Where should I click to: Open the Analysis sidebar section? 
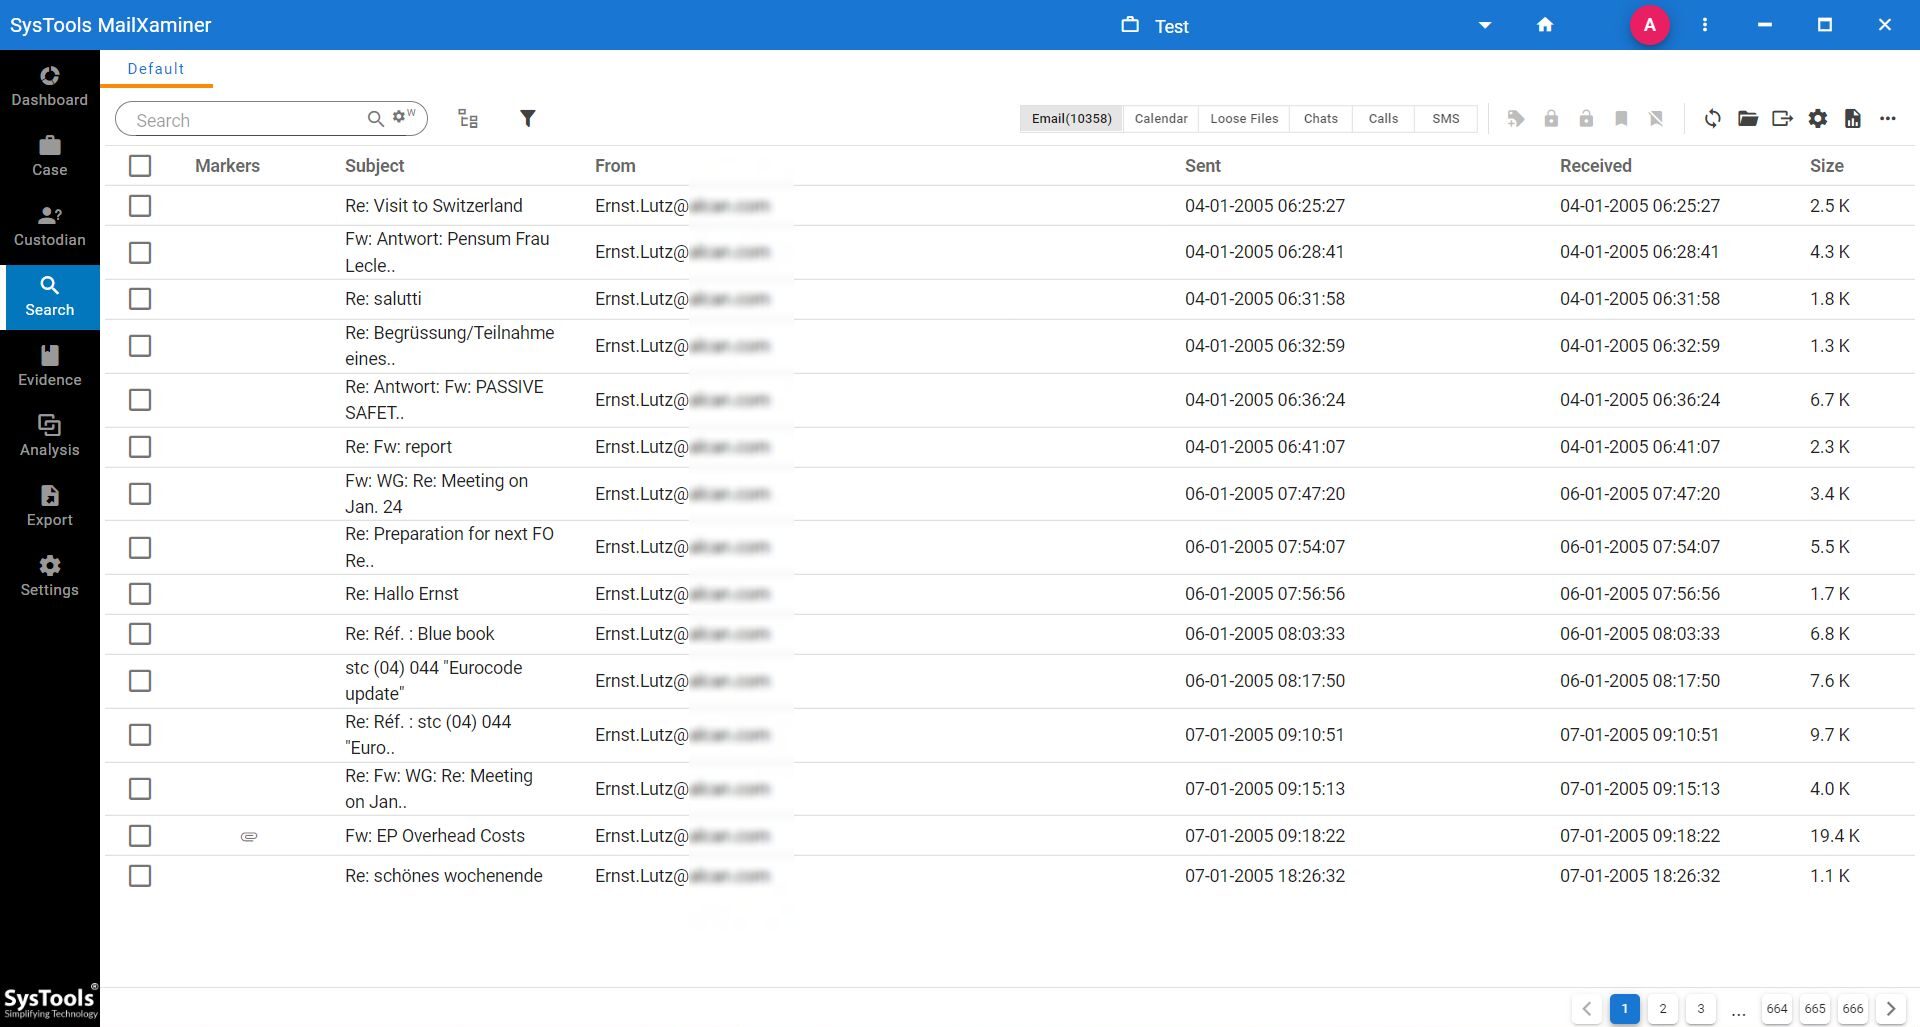49,436
